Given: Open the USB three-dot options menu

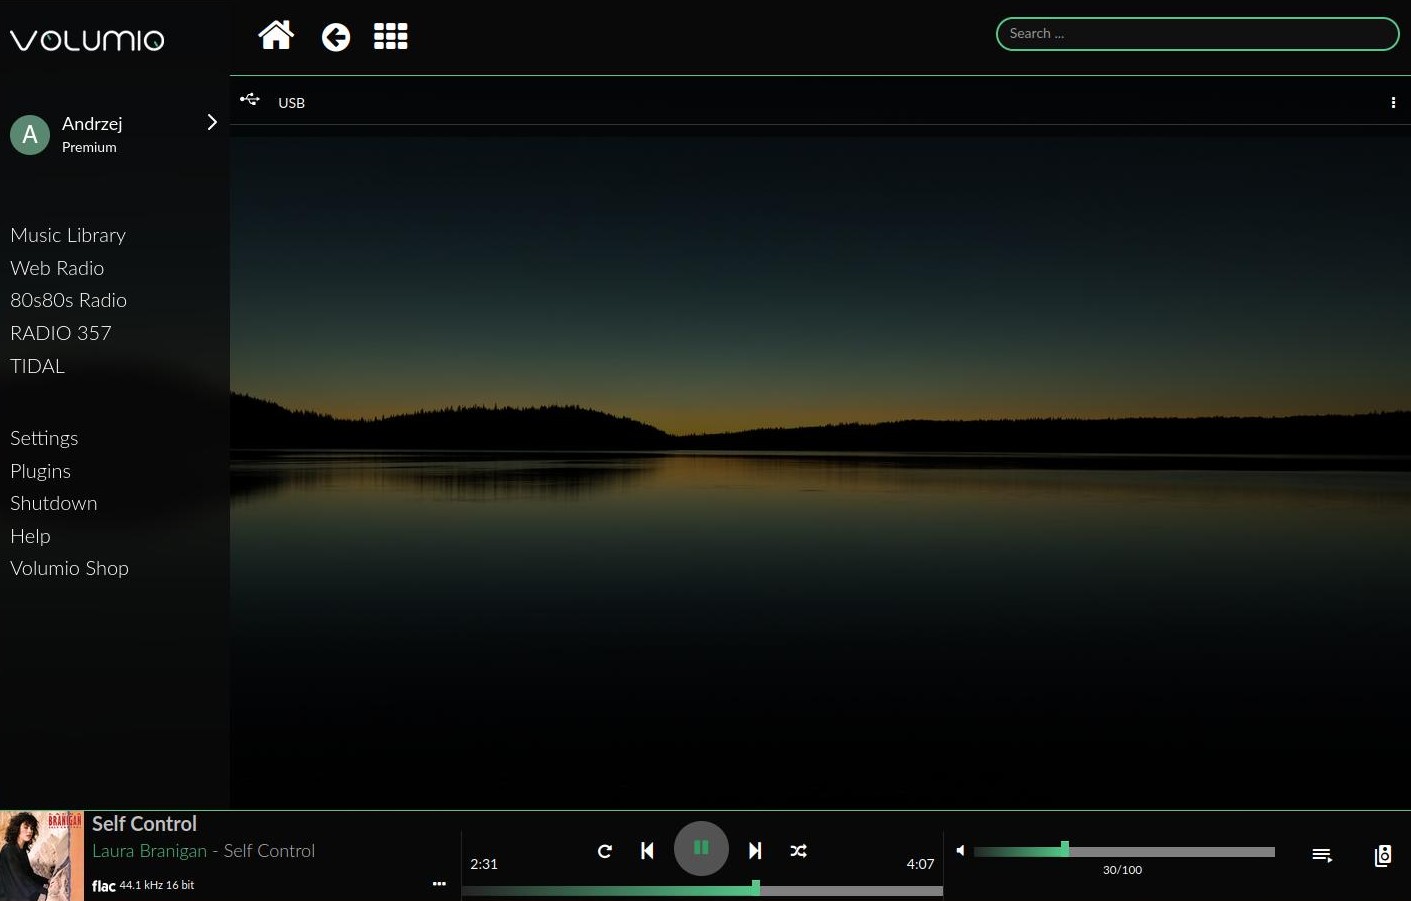Looking at the screenshot, I should point(1393,102).
